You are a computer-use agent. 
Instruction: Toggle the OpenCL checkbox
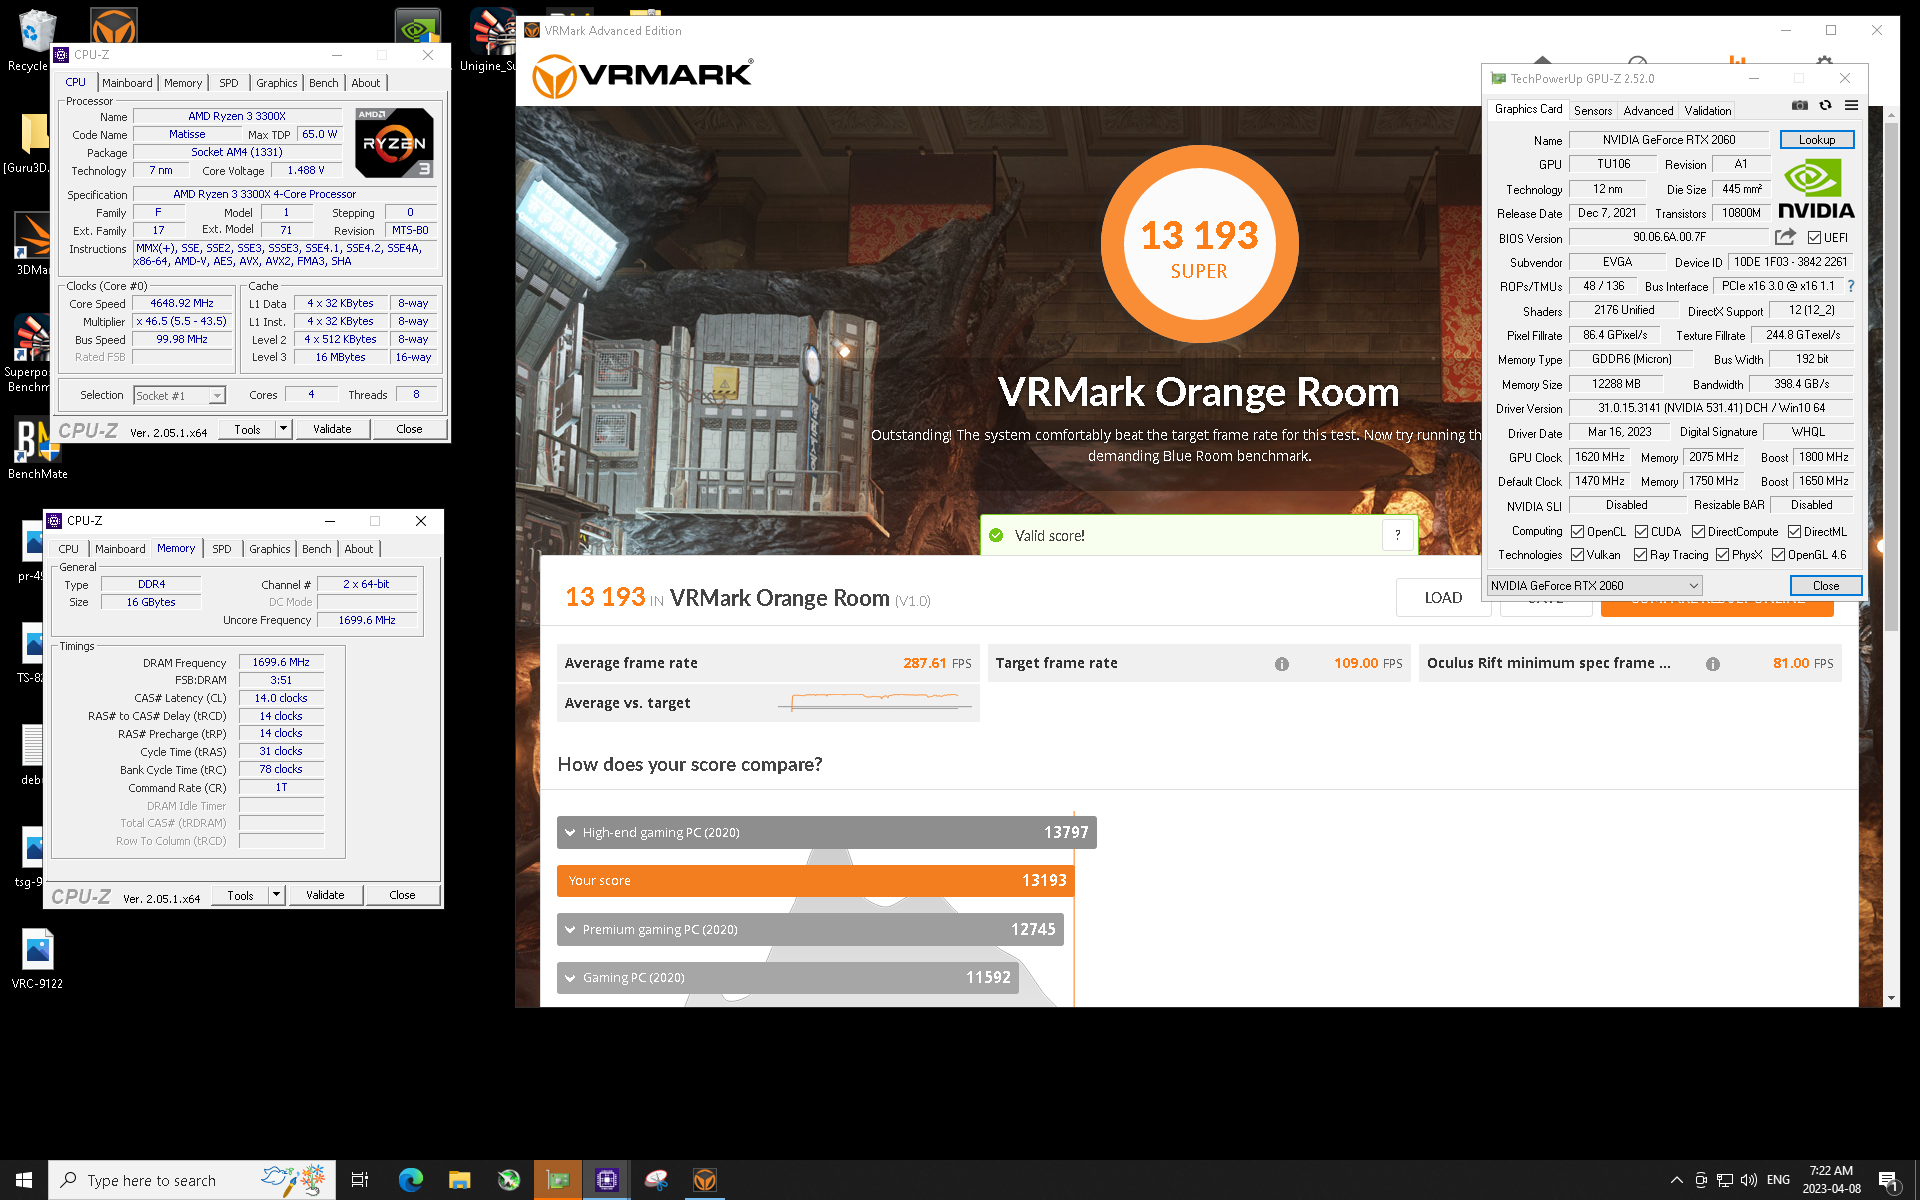pyautogui.click(x=1577, y=532)
